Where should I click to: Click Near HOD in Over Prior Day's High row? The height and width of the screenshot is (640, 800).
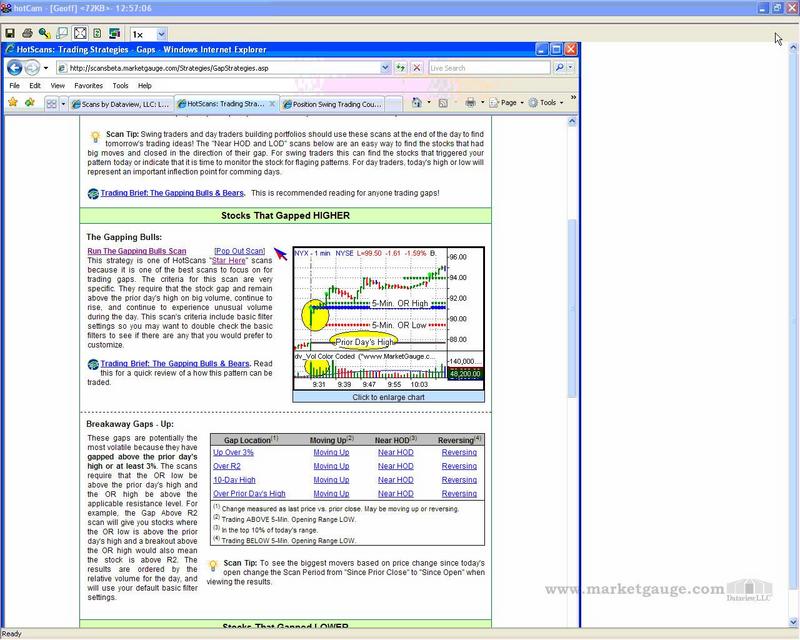click(x=395, y=494)
